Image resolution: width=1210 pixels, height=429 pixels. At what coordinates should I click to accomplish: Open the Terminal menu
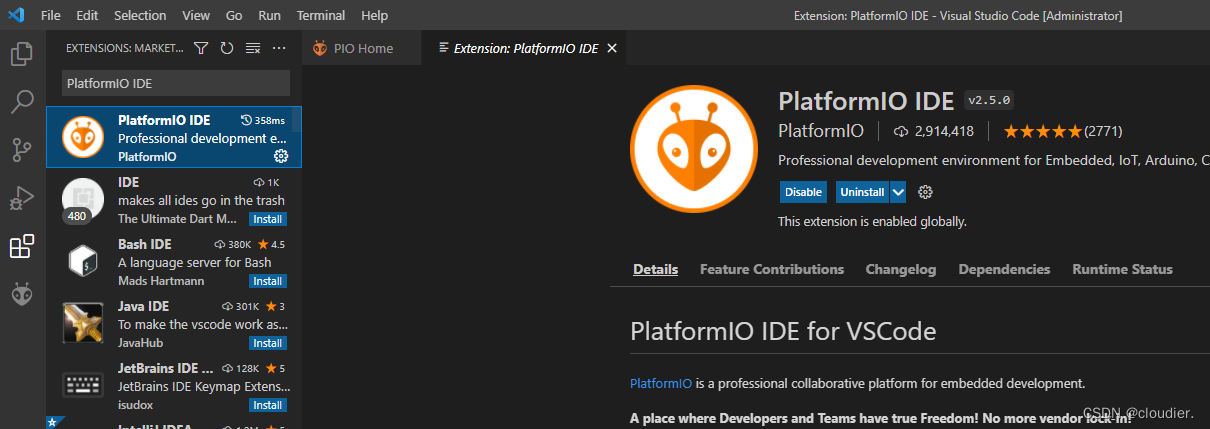(321, 15)
